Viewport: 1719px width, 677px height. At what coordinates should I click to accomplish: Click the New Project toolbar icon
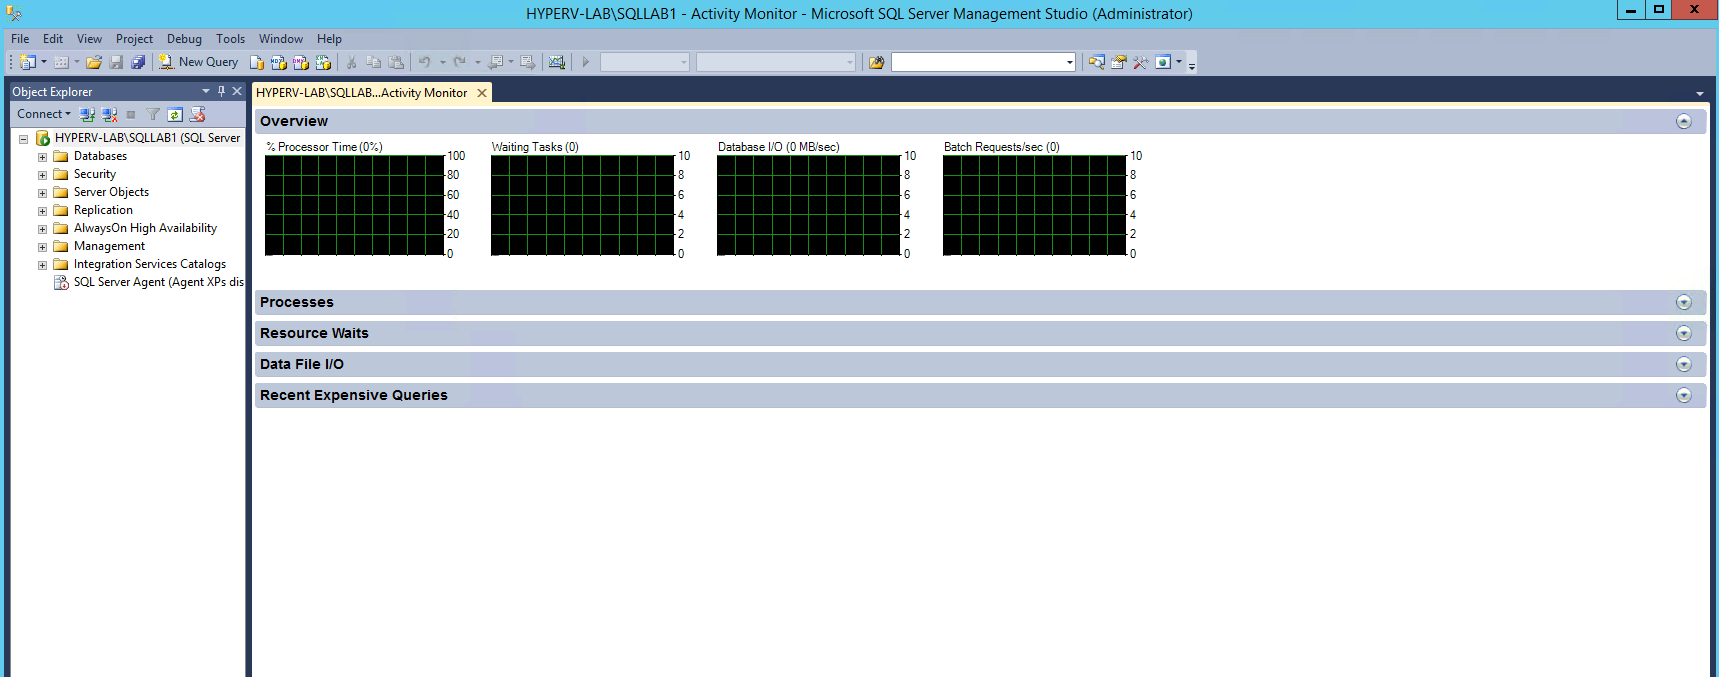27,62
